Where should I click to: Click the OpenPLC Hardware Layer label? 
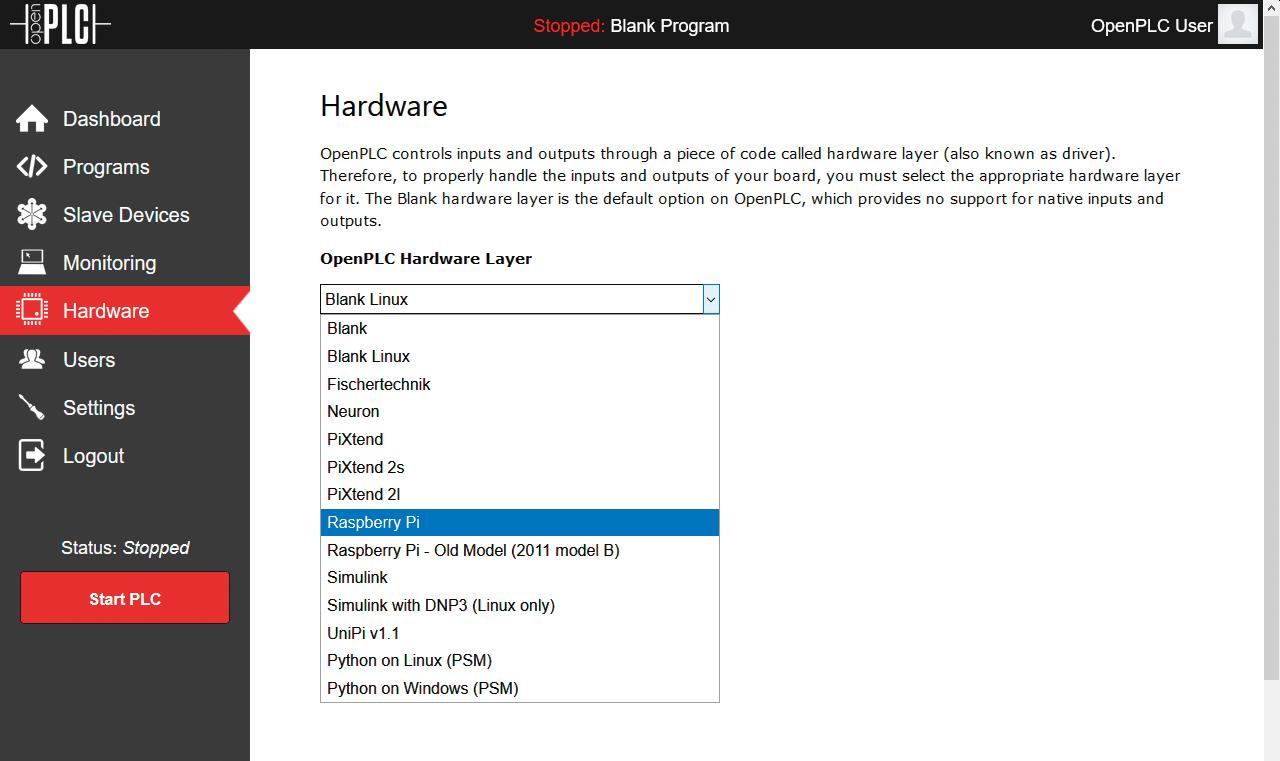pos(426,258)
